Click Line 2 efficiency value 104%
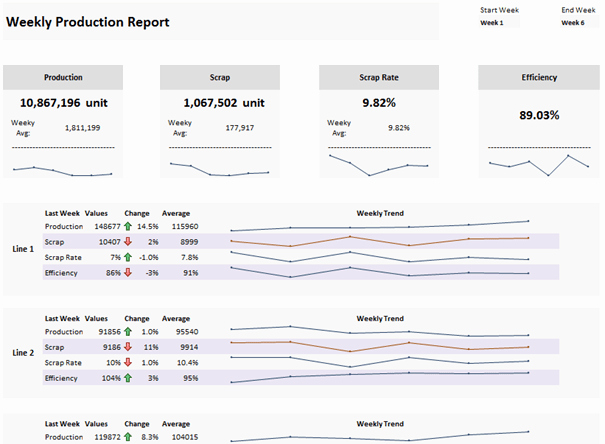The width and height of the screenshot is (605, 444). (111, 378)
